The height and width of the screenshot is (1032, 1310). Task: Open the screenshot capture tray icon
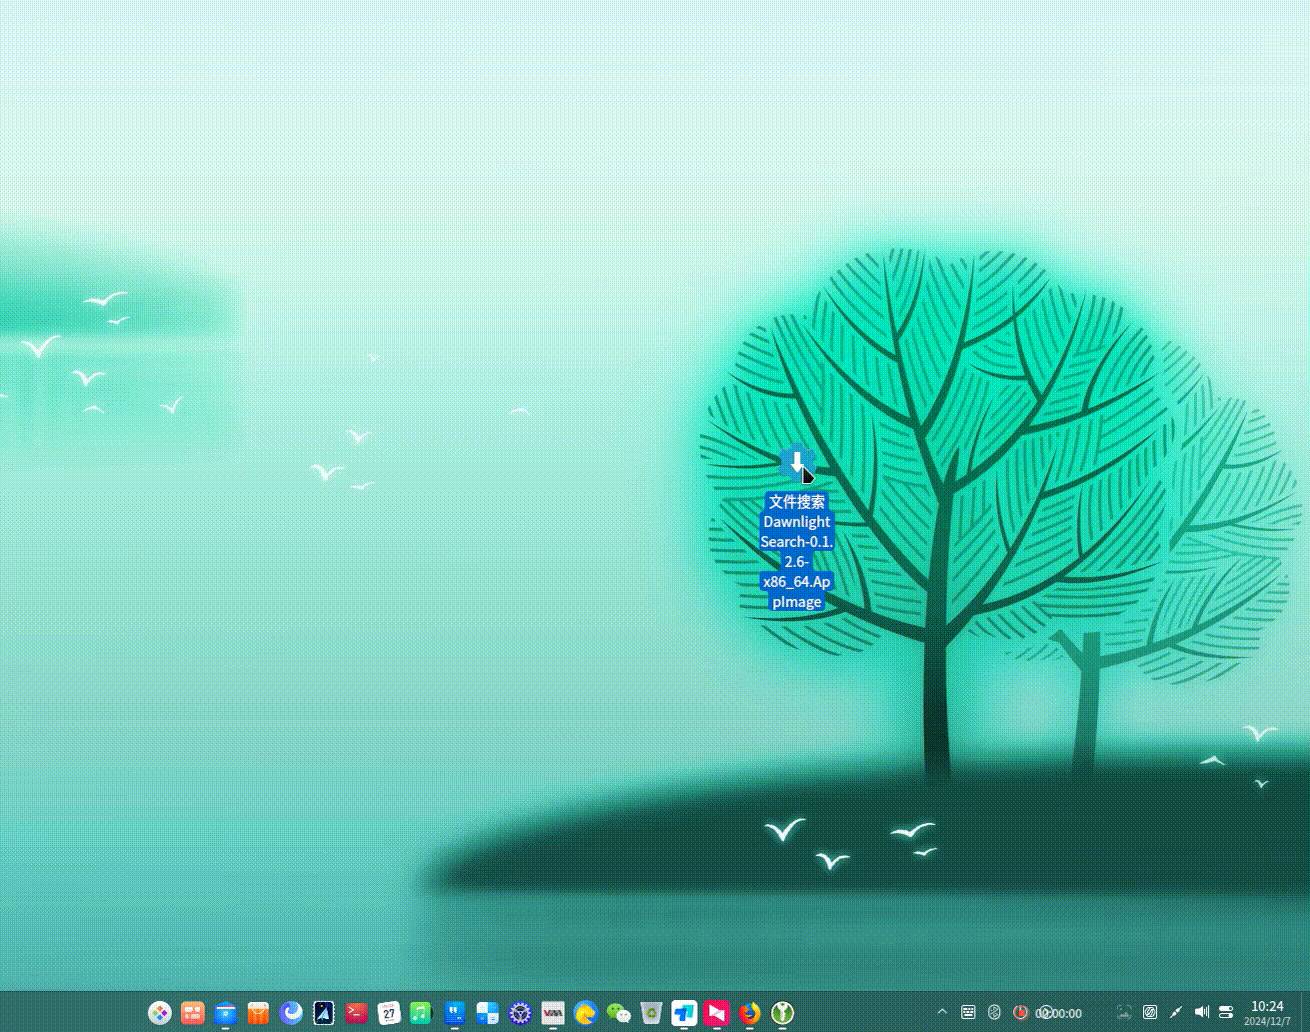click(x=1124, y=1012)
